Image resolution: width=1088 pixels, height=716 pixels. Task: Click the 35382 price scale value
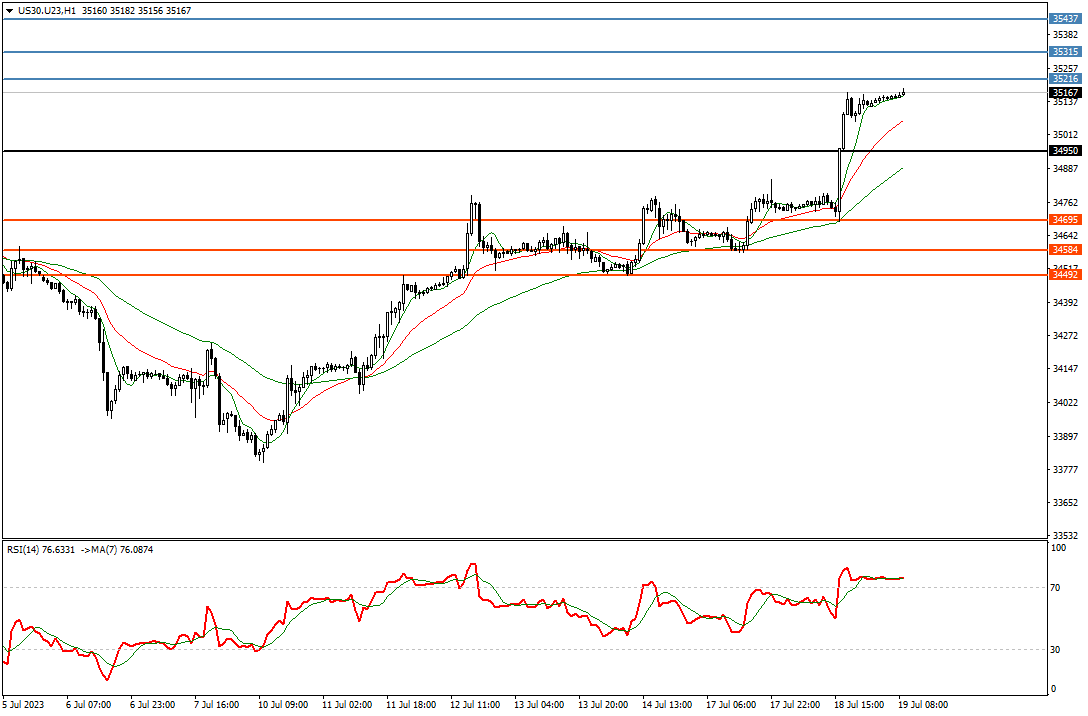click(1065, 35)
